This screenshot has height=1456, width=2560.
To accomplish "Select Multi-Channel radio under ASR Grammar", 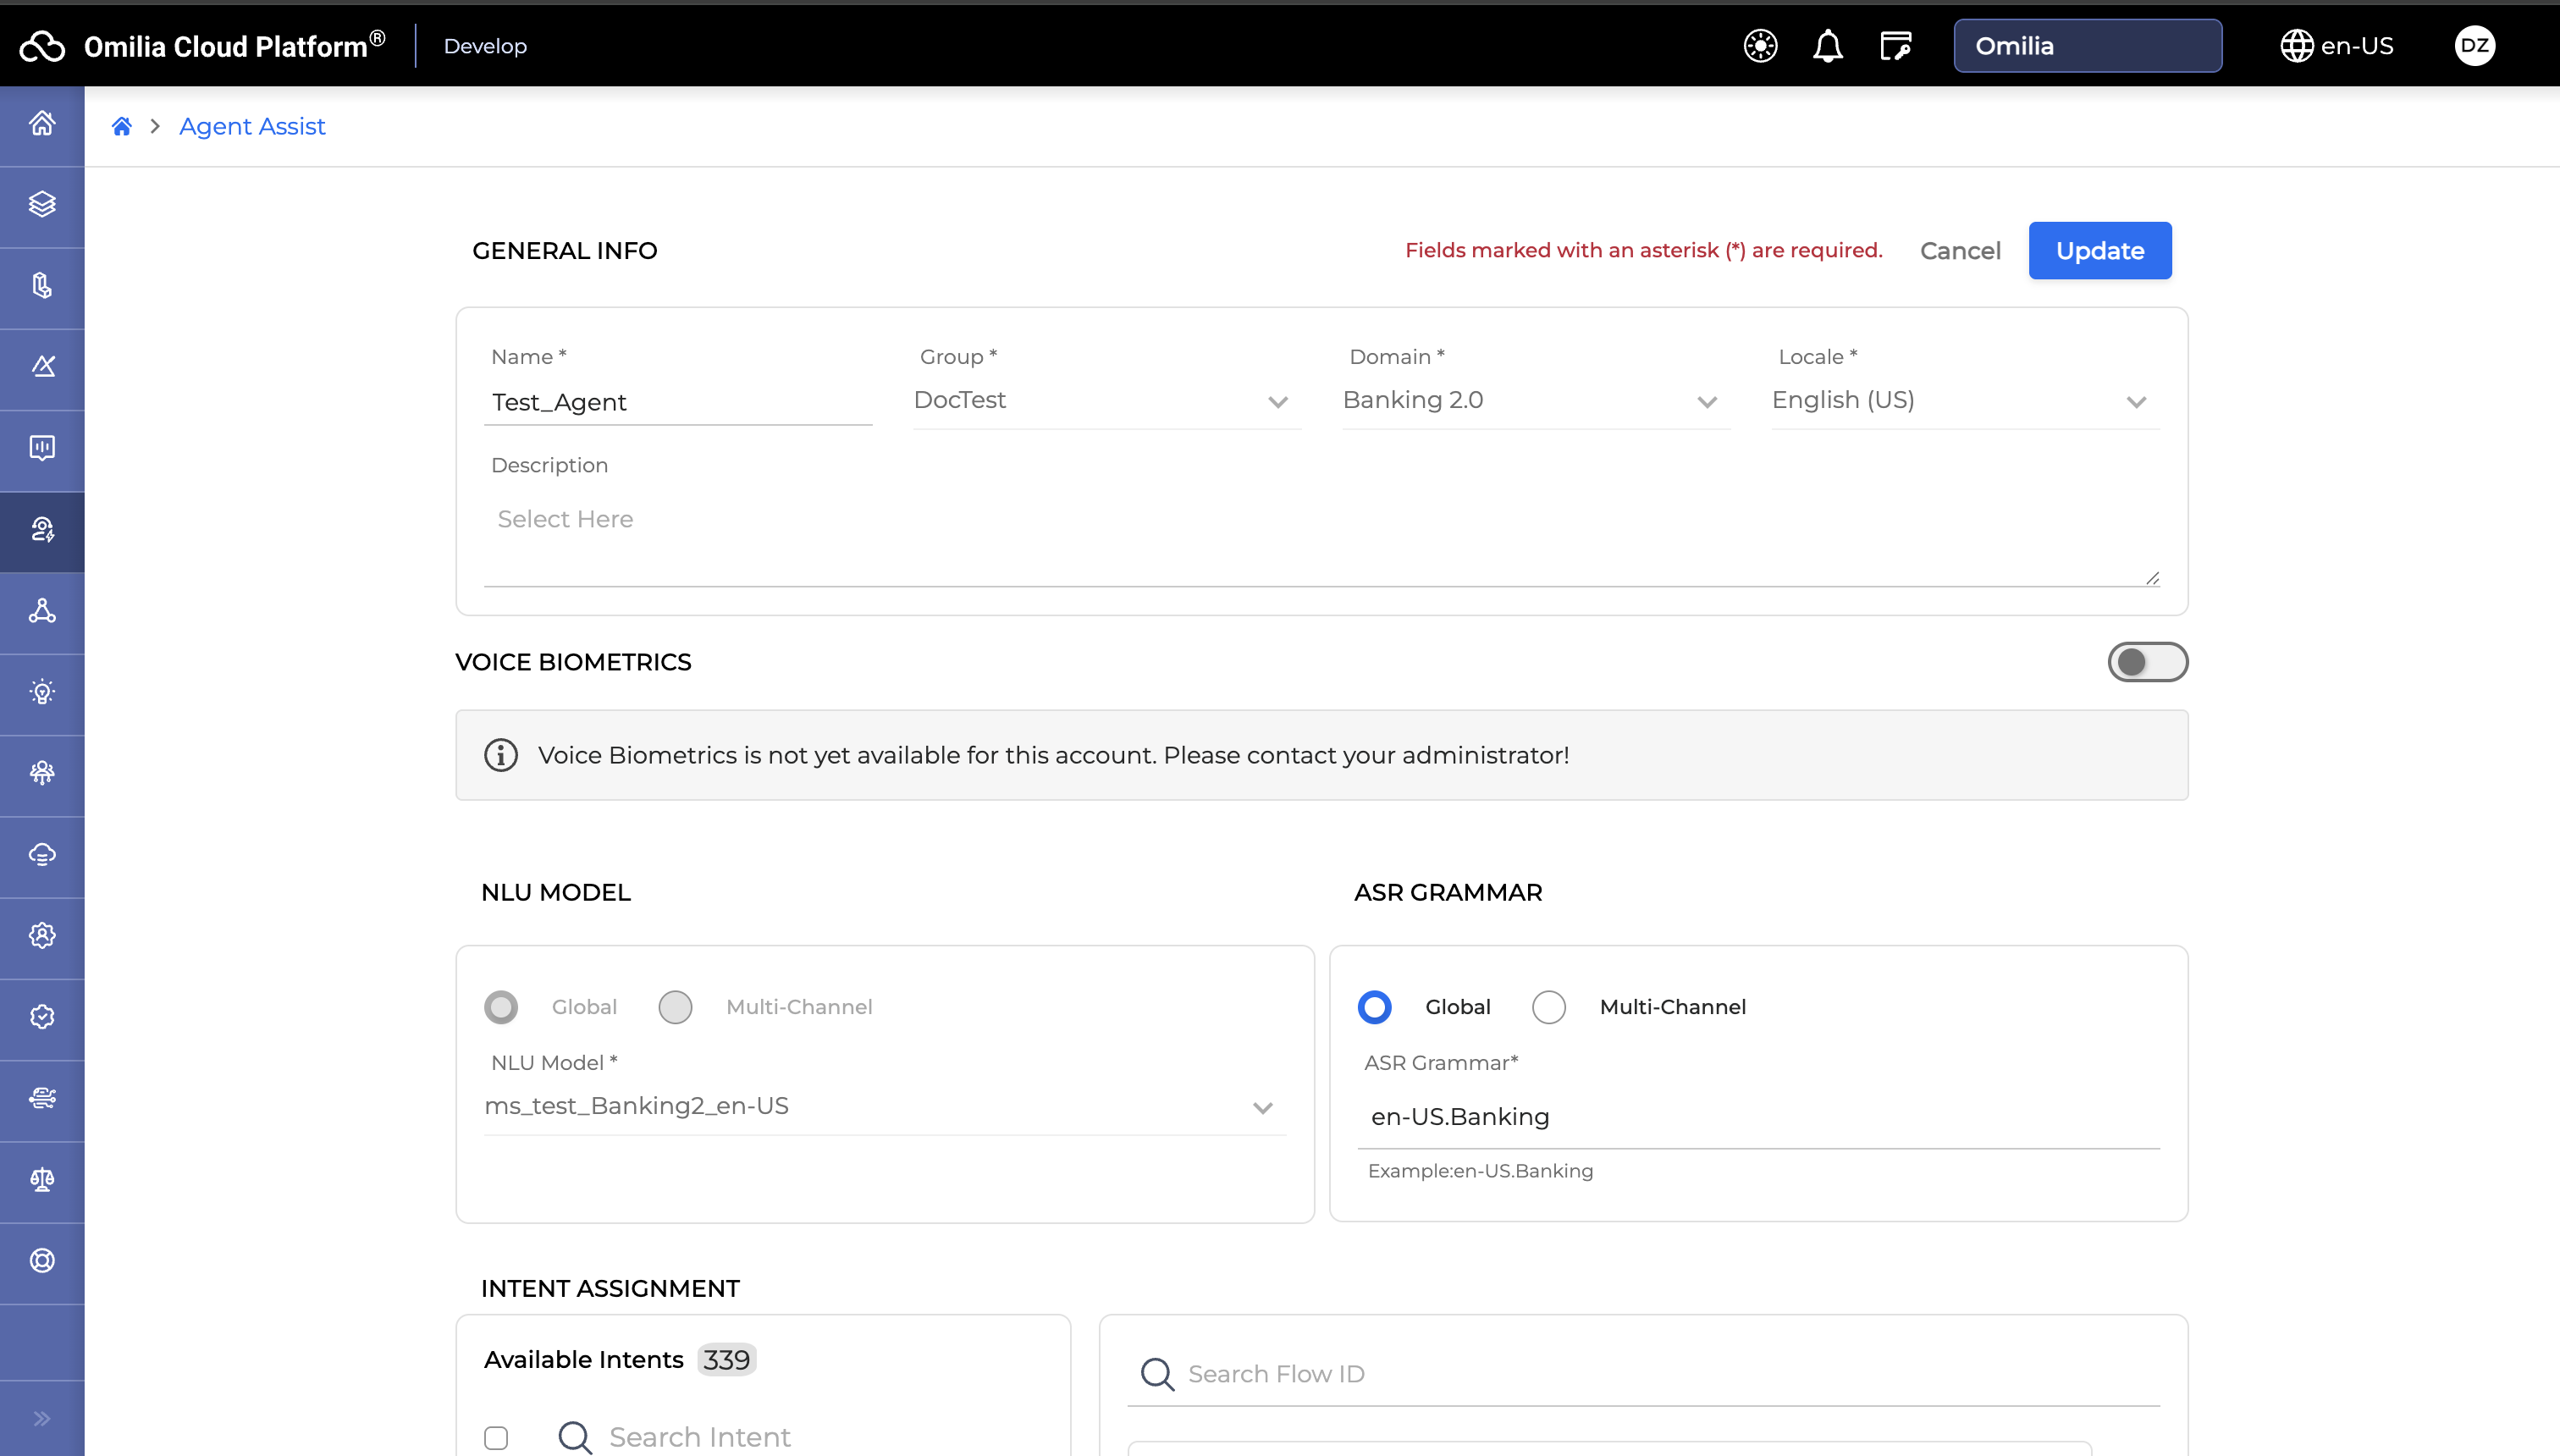I will [x=1549, y=1007].
